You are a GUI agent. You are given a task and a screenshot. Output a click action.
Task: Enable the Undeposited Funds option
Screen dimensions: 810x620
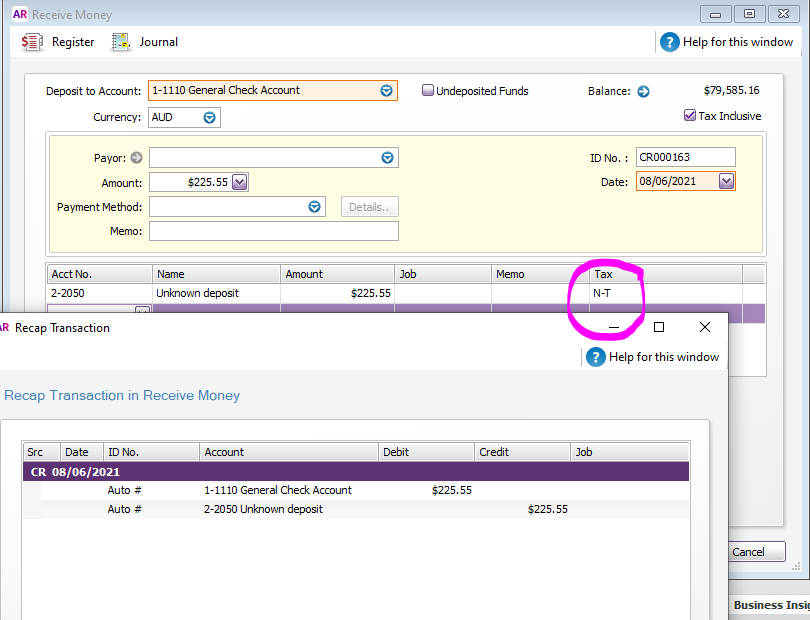point(428,90)
